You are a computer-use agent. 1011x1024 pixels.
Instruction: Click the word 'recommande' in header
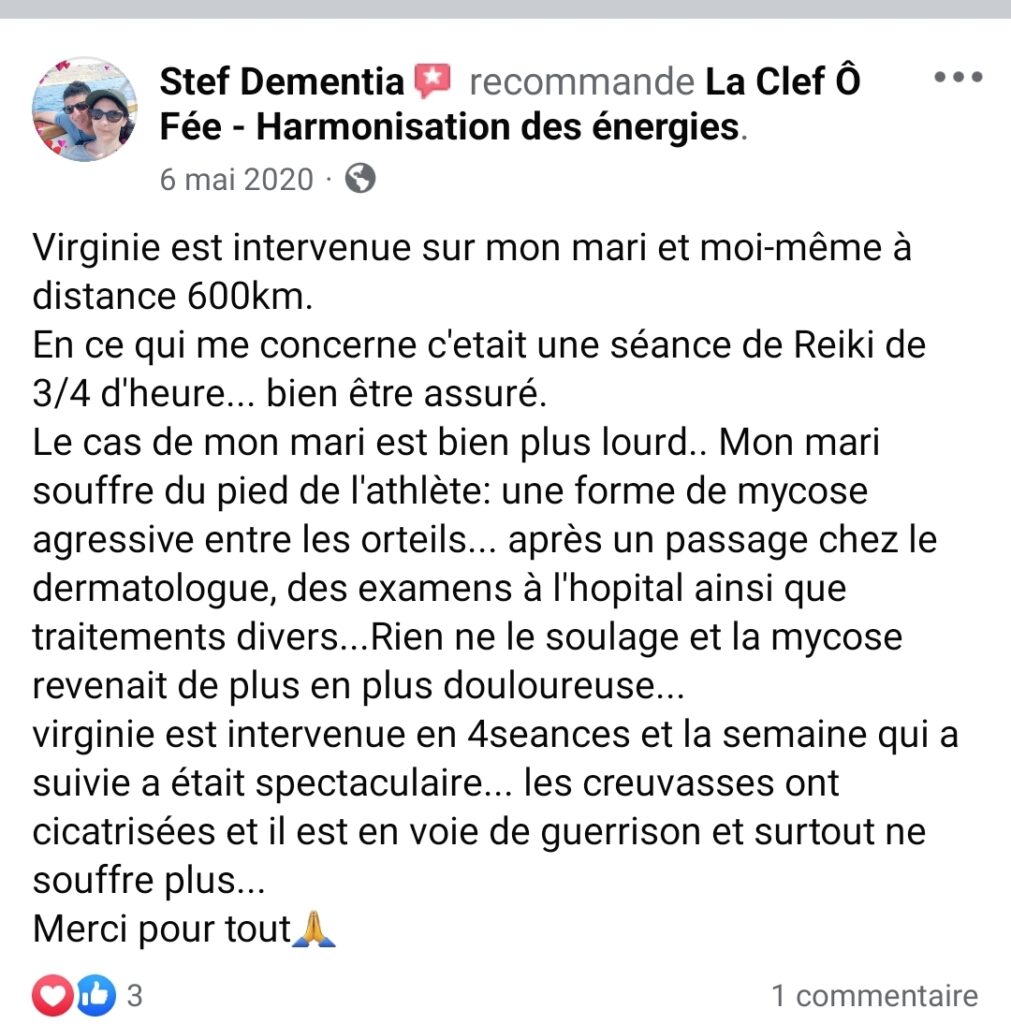click(582, 82)
